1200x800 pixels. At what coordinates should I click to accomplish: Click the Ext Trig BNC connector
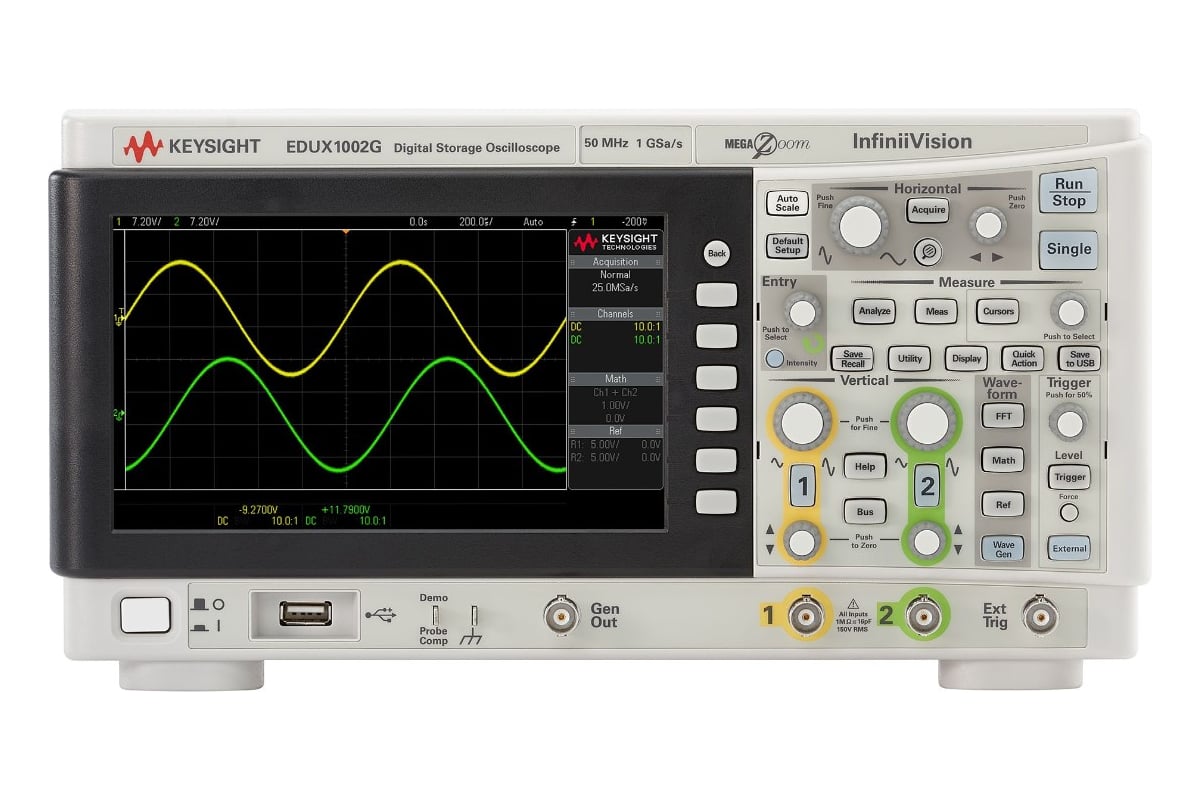coord(1042,614)
